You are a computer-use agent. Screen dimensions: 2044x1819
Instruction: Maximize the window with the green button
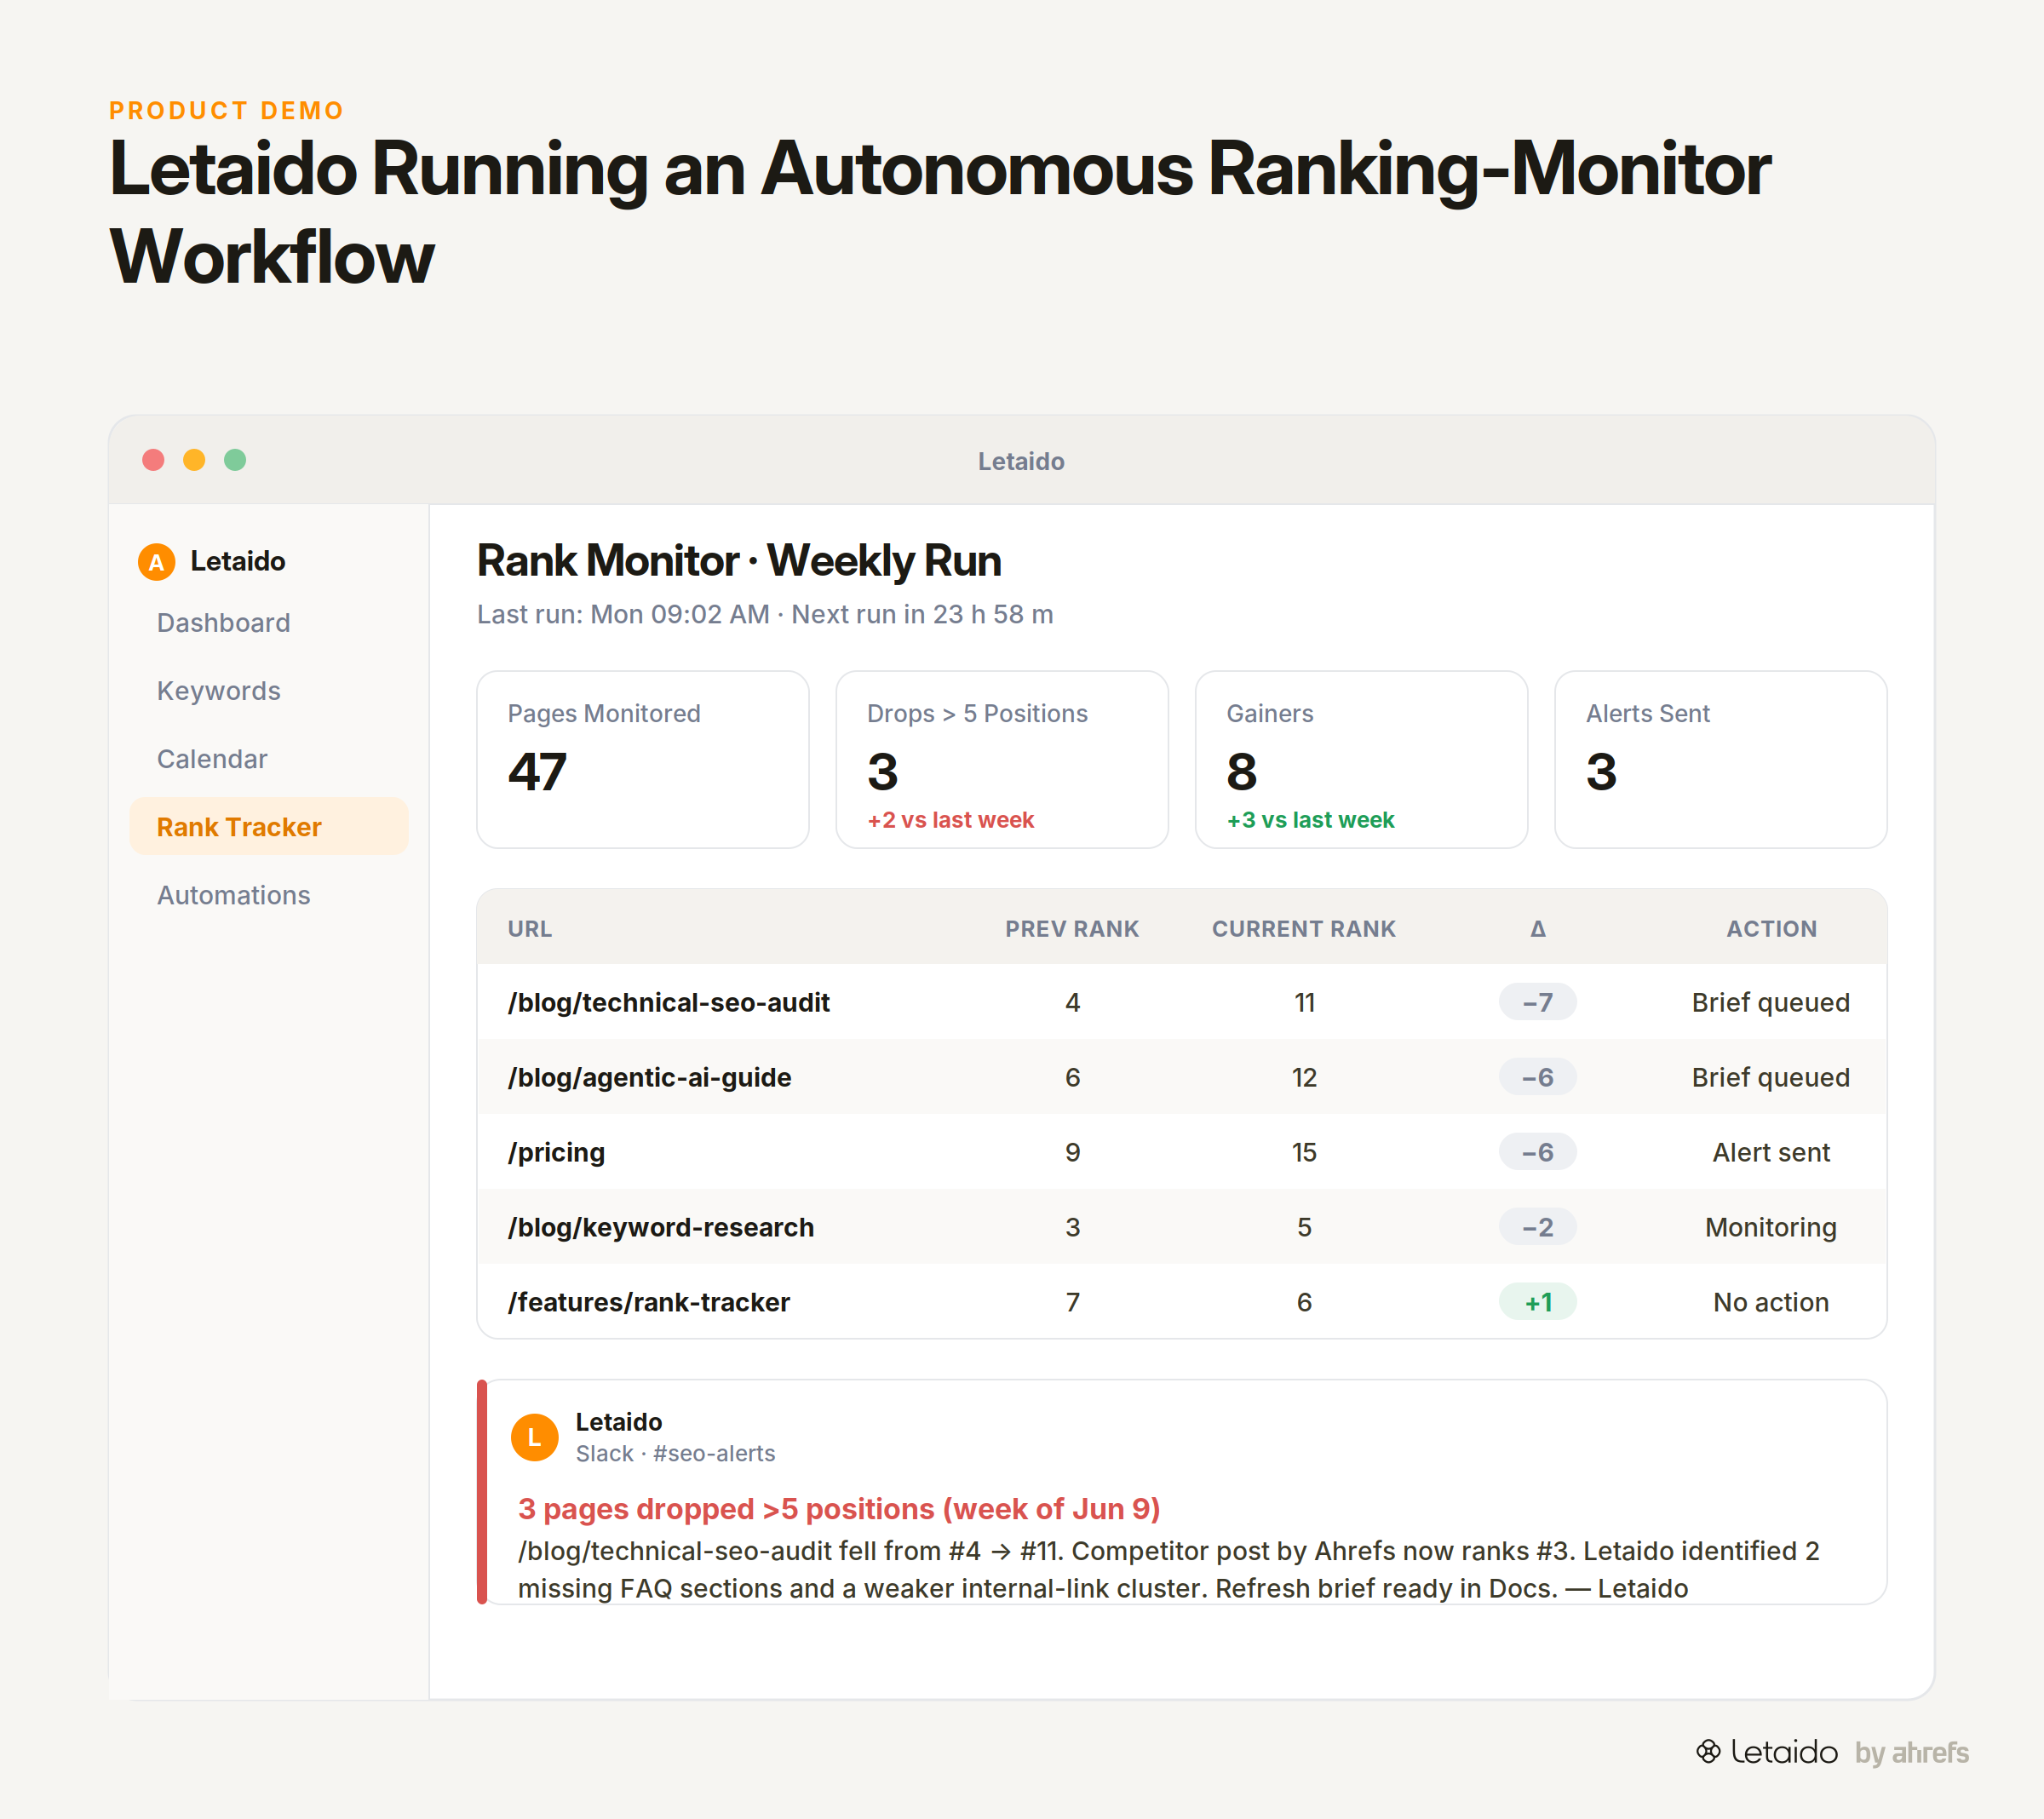point(235,460)
